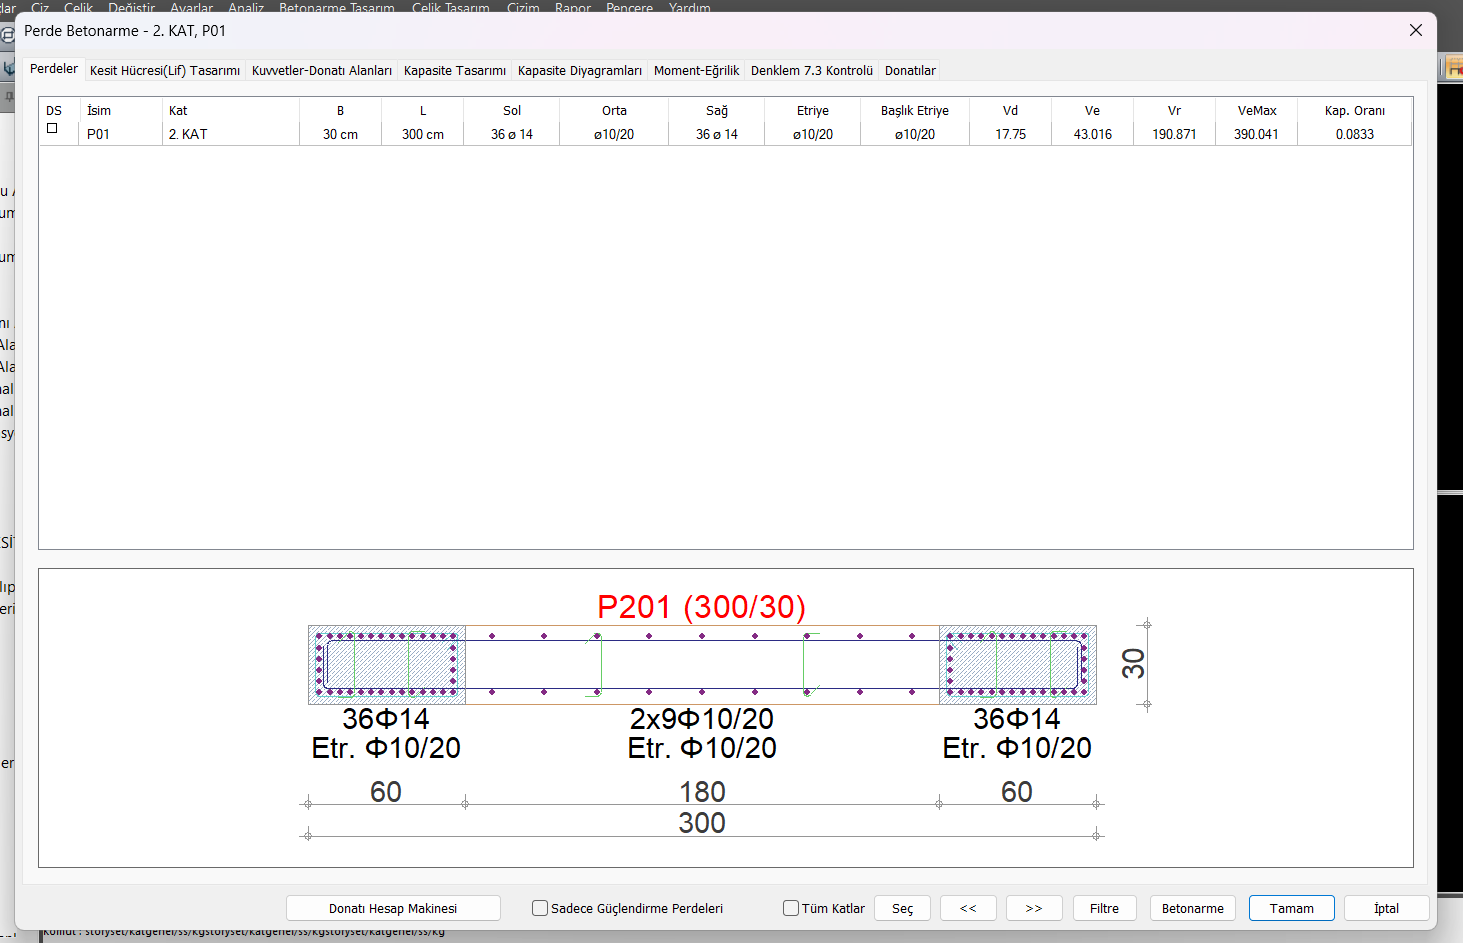Go to Kapasite Tasarımı tab
Screen dimensions: 1463x943
(454, 71)
